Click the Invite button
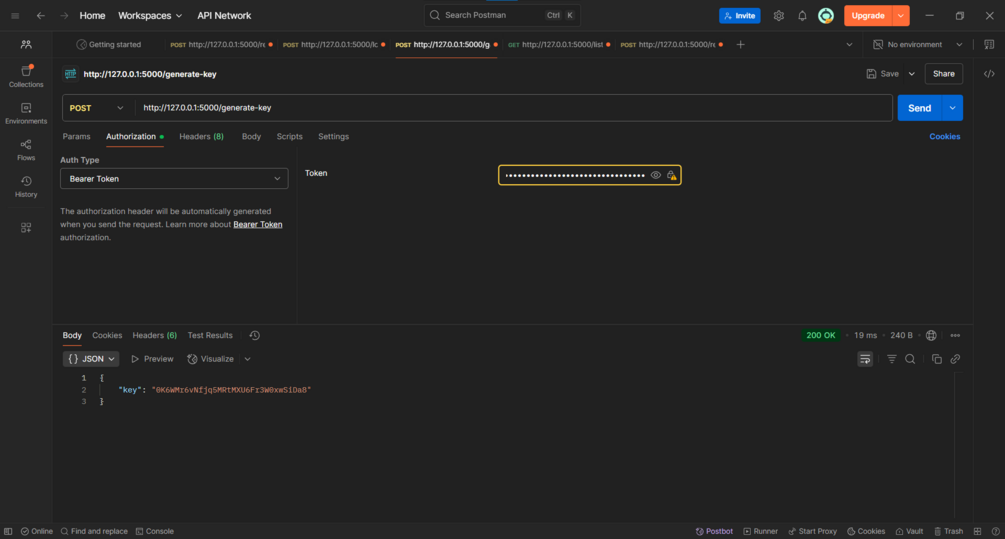This screenshot has width=1005, height=539. [x=740, y=15]
